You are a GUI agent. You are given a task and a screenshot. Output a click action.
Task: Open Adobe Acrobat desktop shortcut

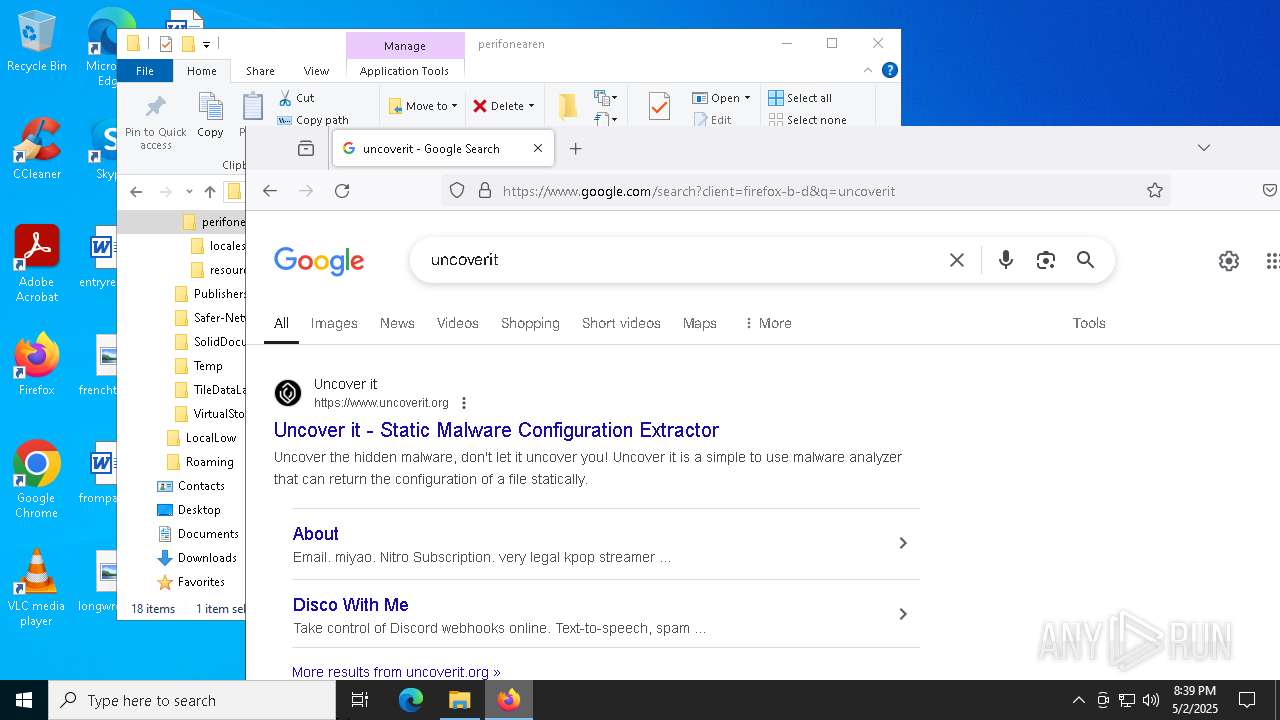pyautogui.click(x=36, y=264)
